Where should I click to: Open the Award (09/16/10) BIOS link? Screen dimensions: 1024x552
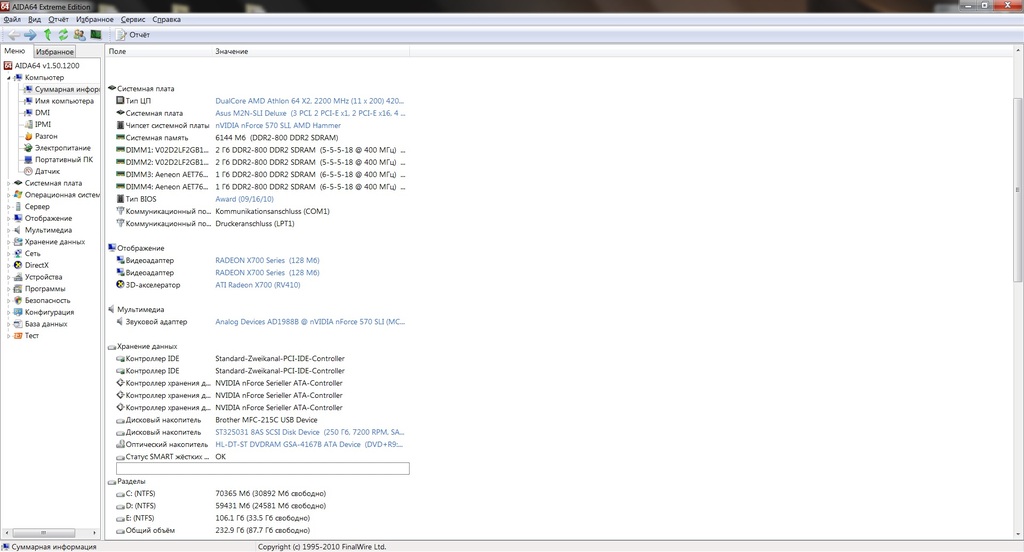pyautogui.click(x=244, y=199)
